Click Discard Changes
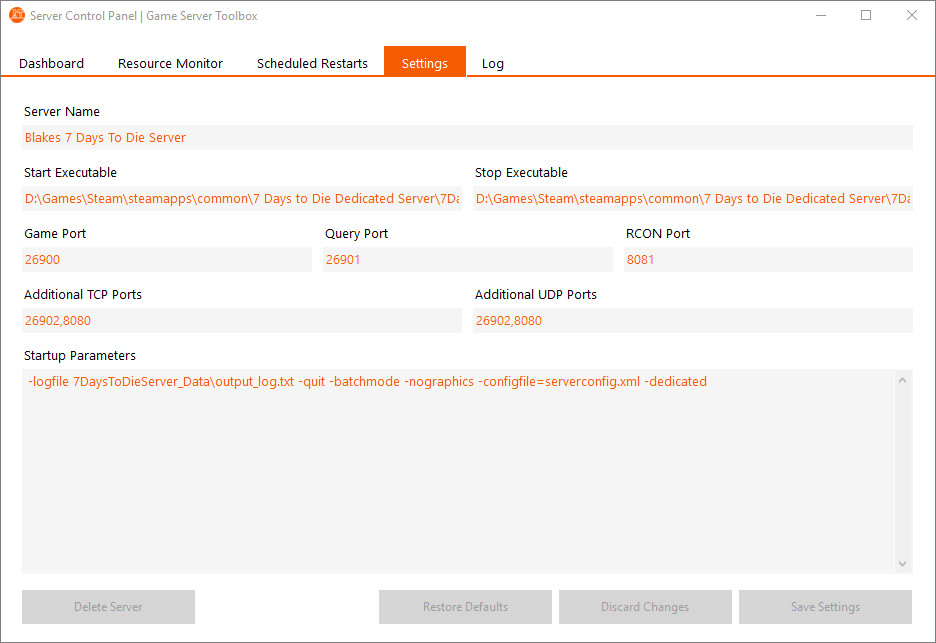The width and height of the screenshot is (936, 643). point(645,607)
